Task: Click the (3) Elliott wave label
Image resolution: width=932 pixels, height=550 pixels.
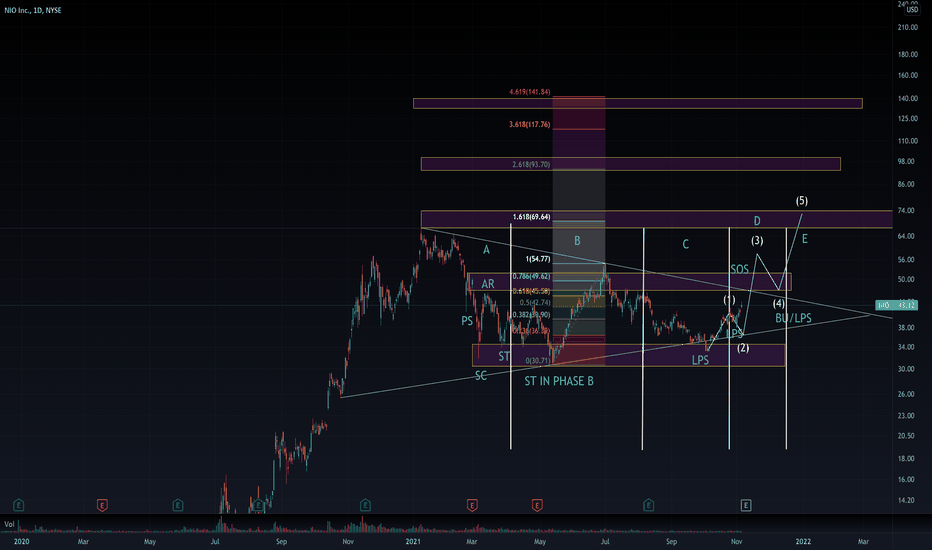Action: pos(757,241)
